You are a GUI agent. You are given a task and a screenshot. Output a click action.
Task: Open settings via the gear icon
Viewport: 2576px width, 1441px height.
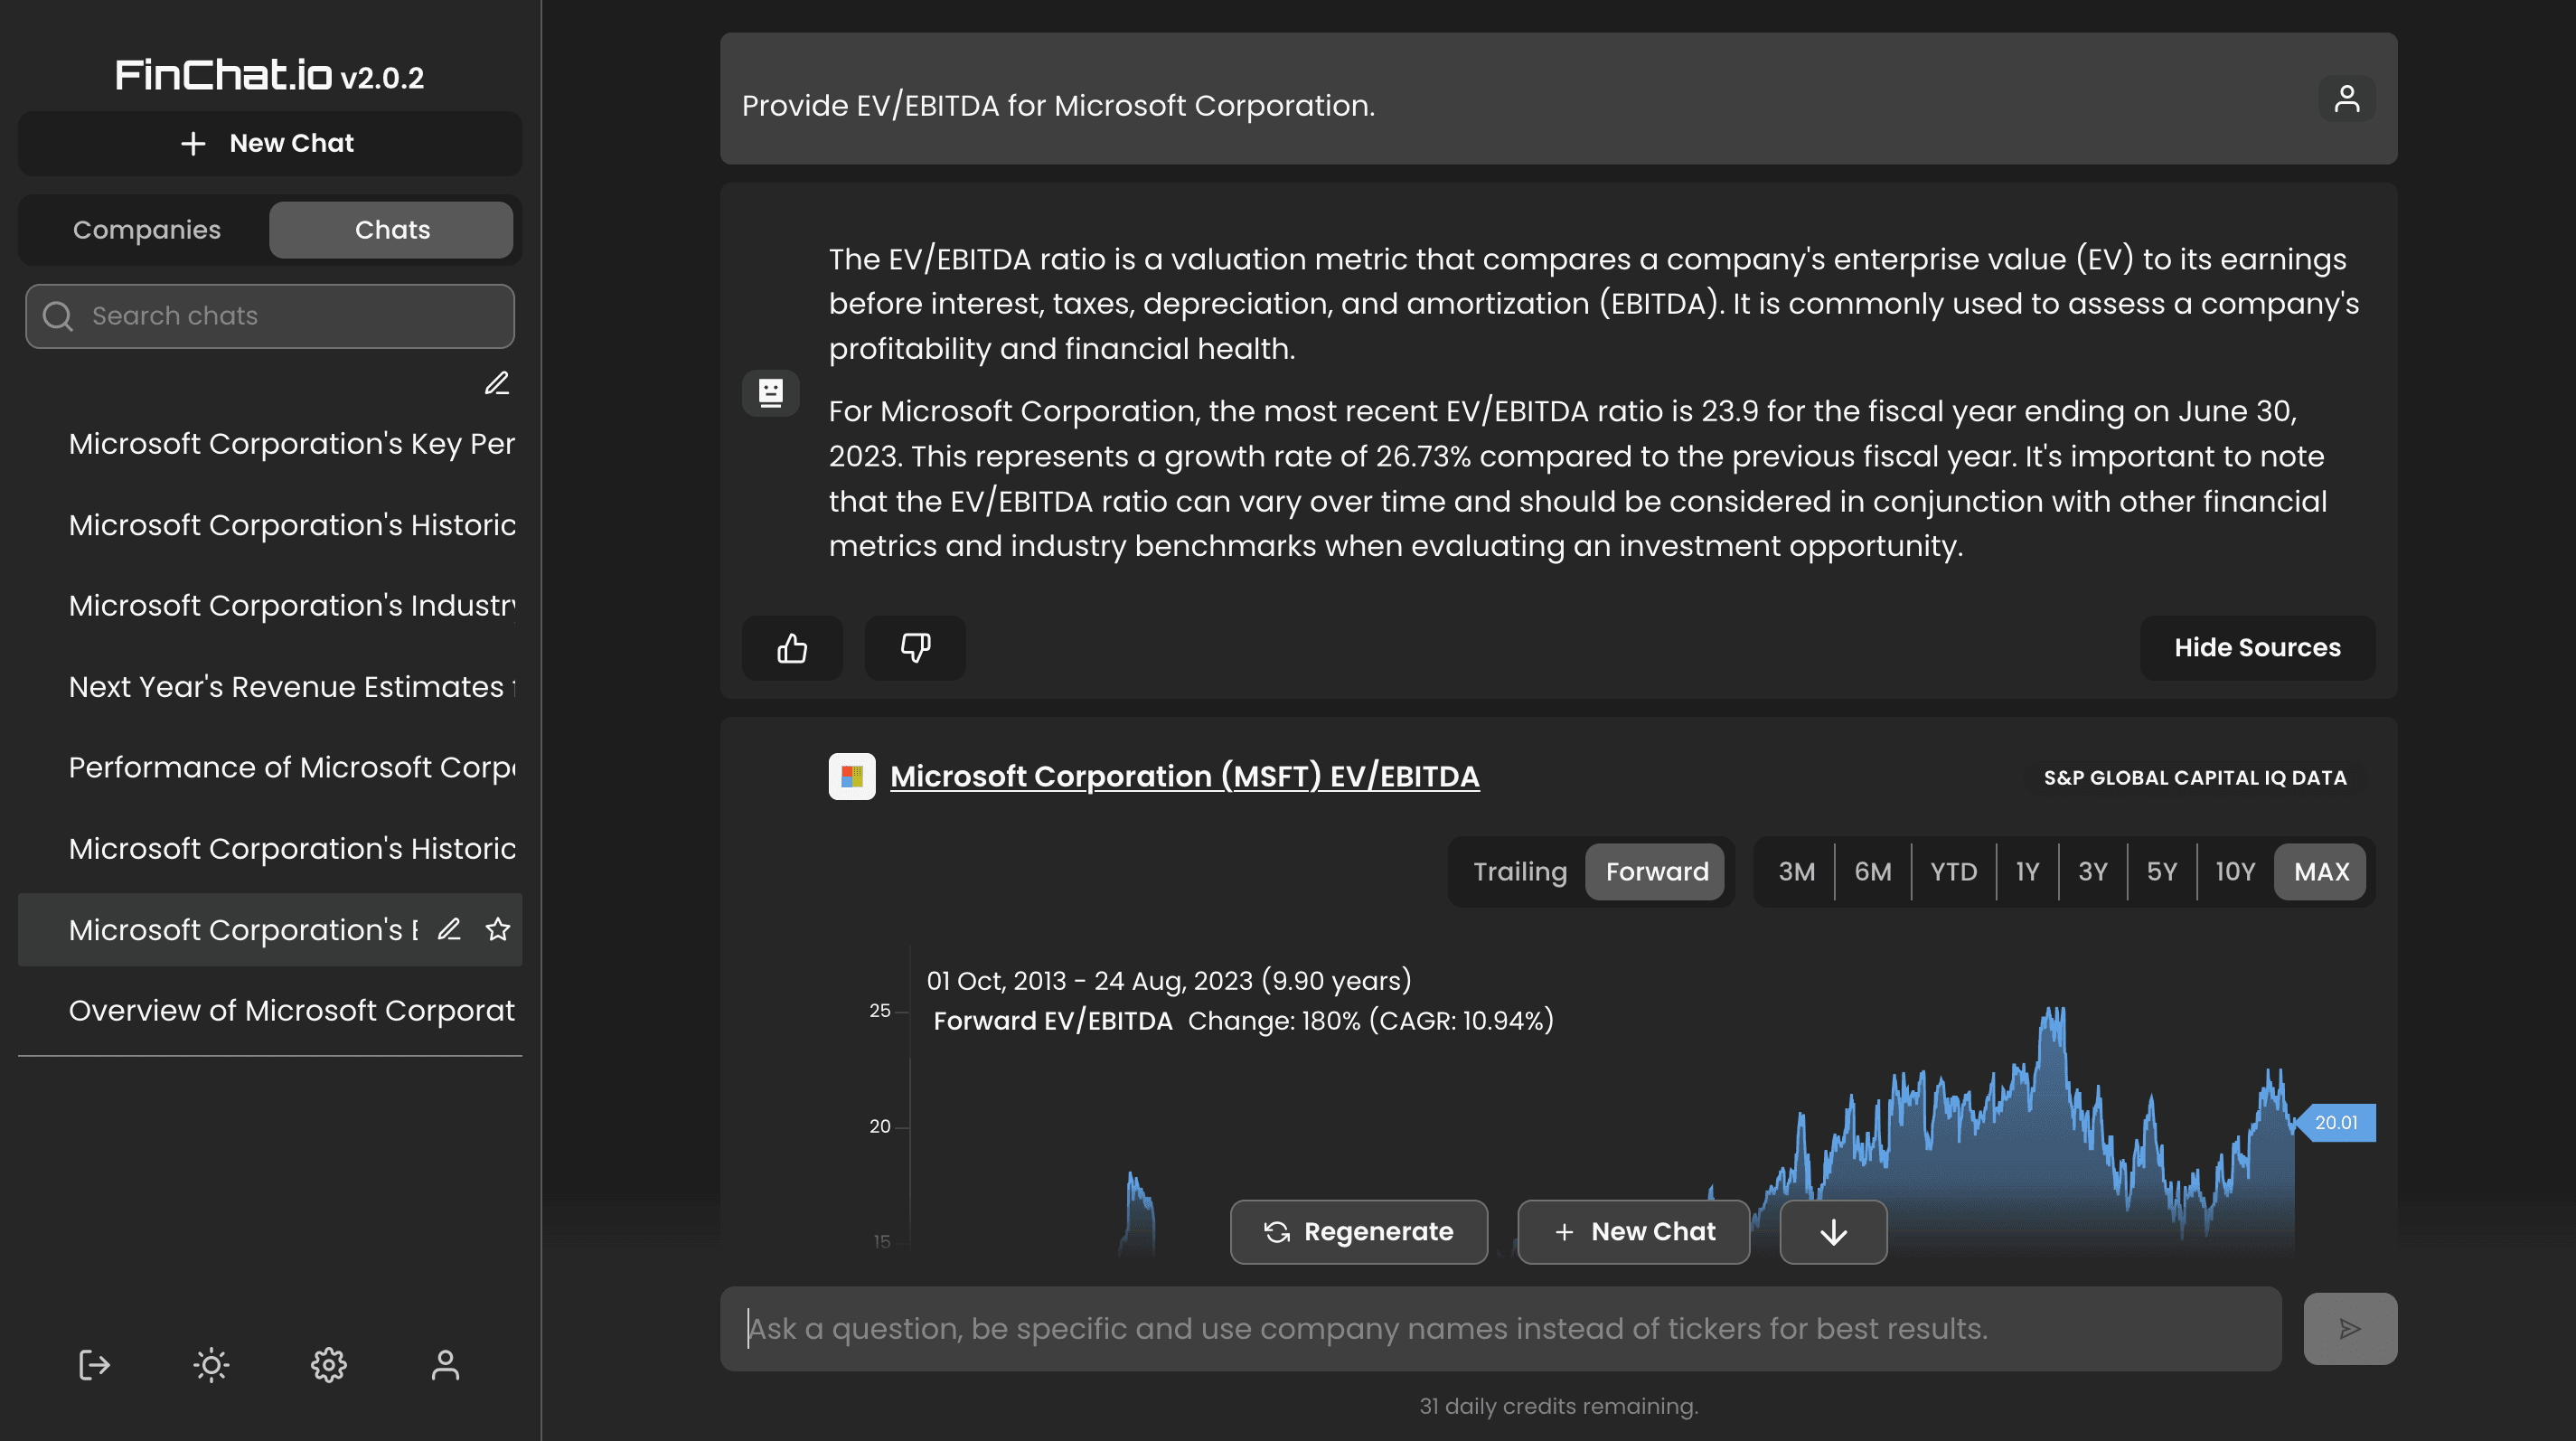(x=328, y=1365)
